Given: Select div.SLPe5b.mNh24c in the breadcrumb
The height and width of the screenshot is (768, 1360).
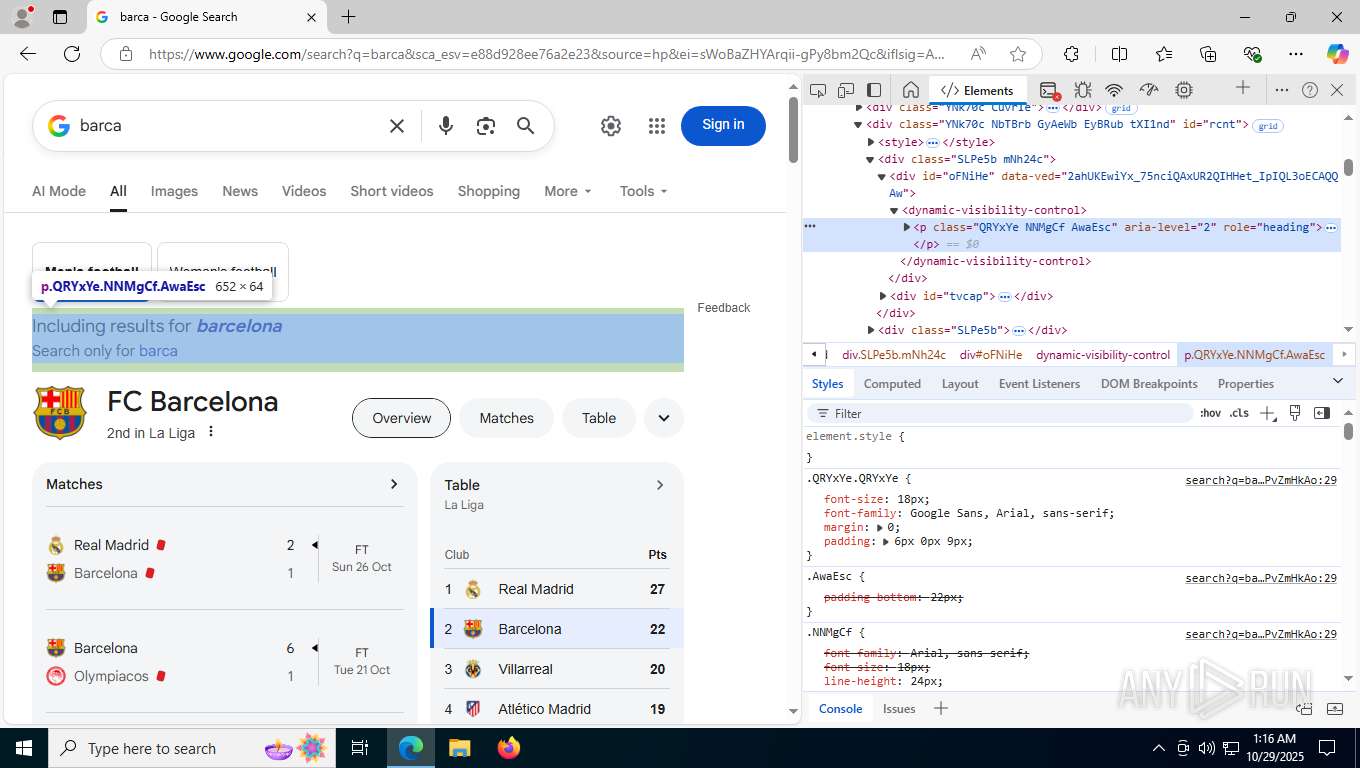Looking at the screenshot, I should click(x=894, y=354).
